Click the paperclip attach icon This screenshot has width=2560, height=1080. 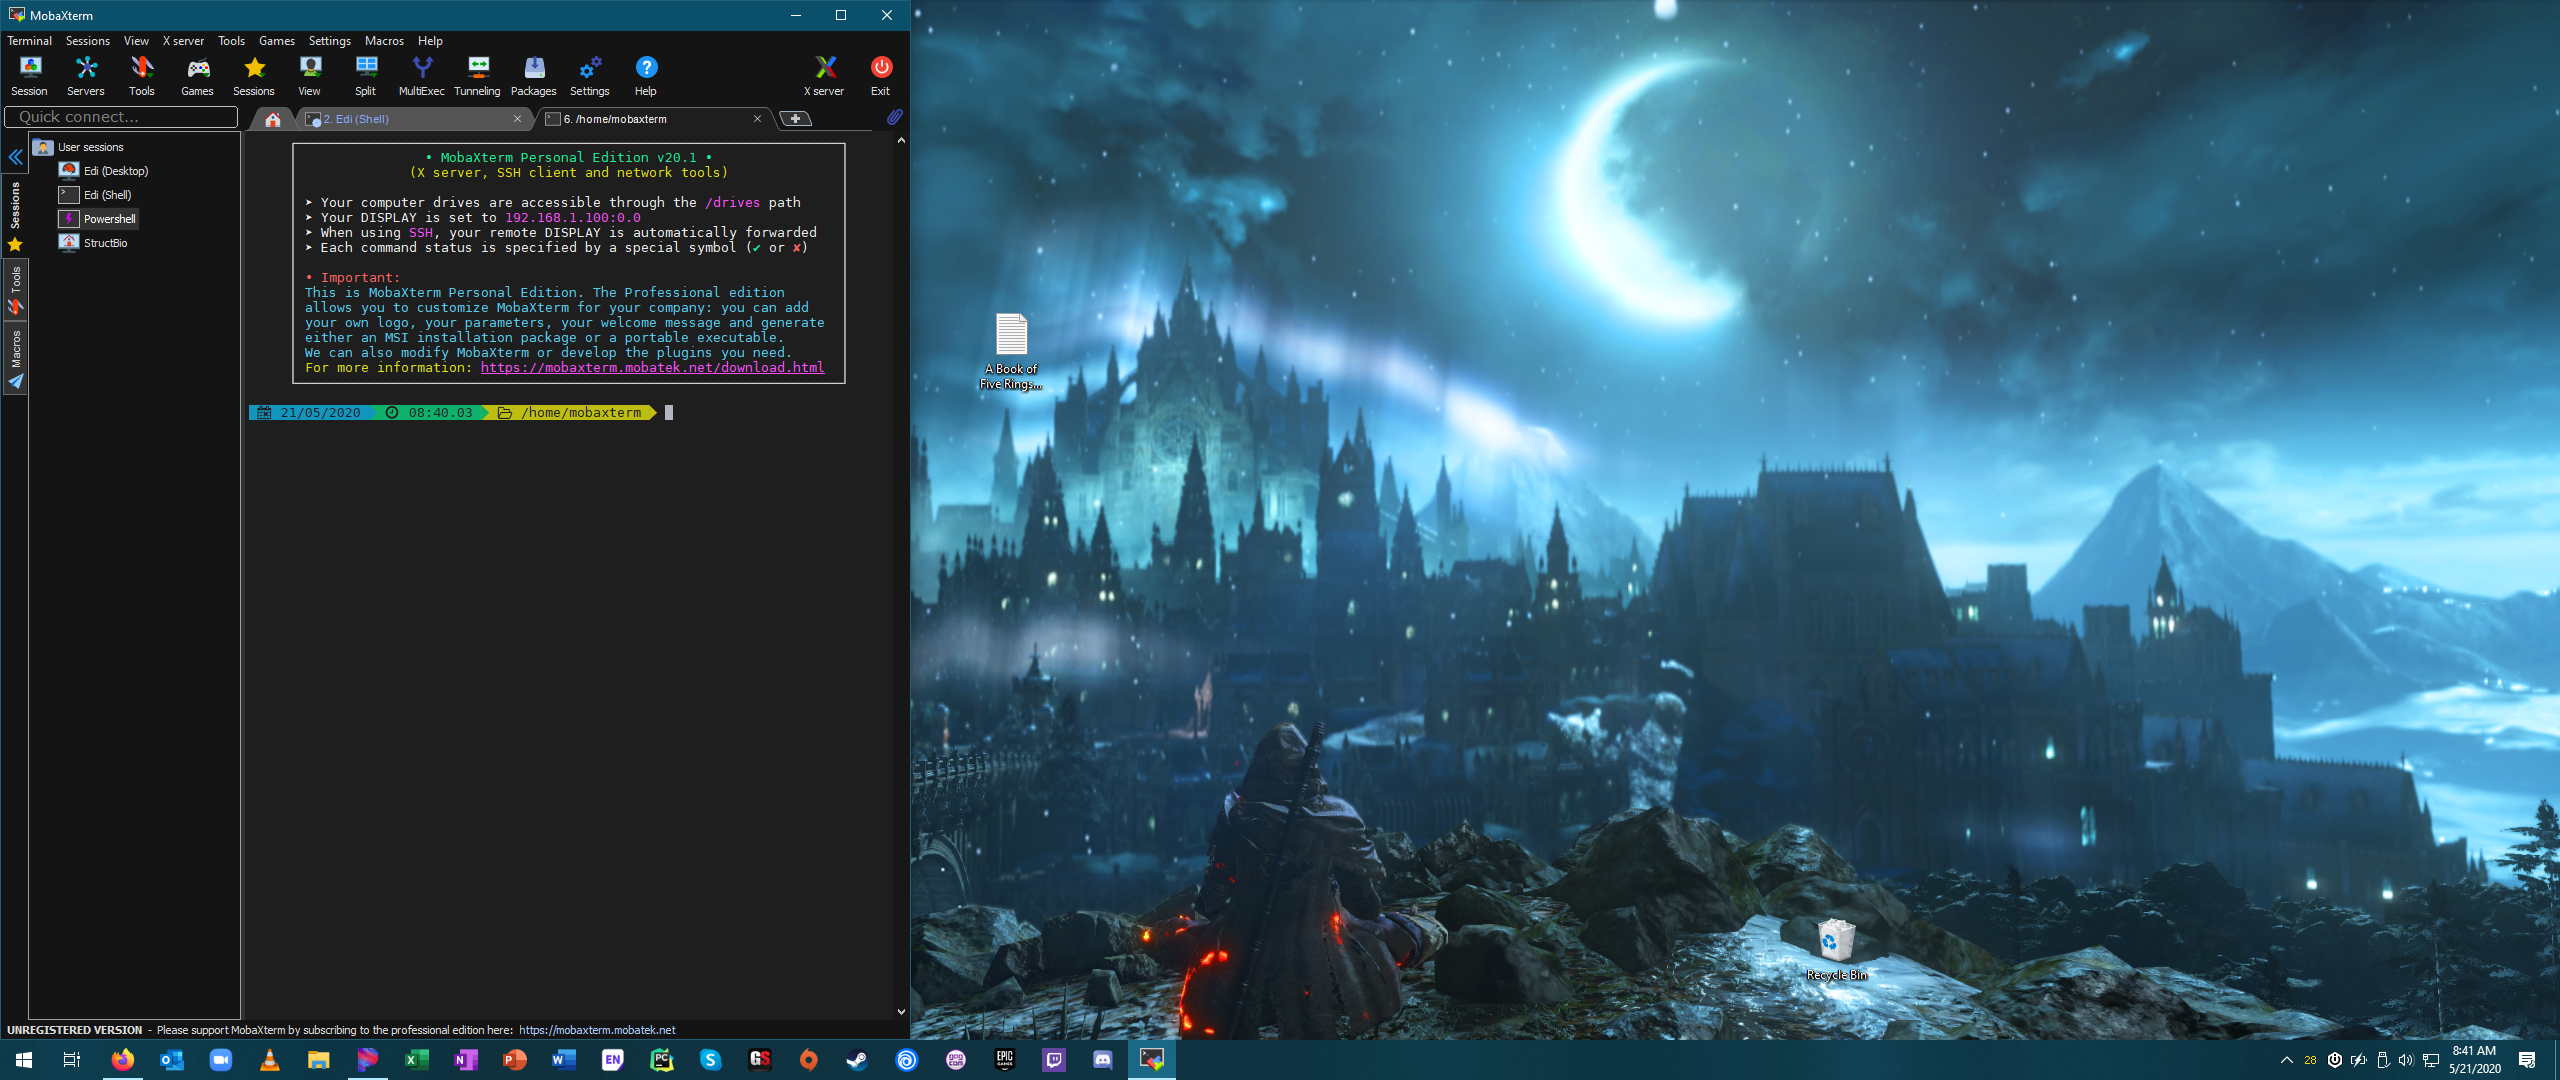coord(894,118)
